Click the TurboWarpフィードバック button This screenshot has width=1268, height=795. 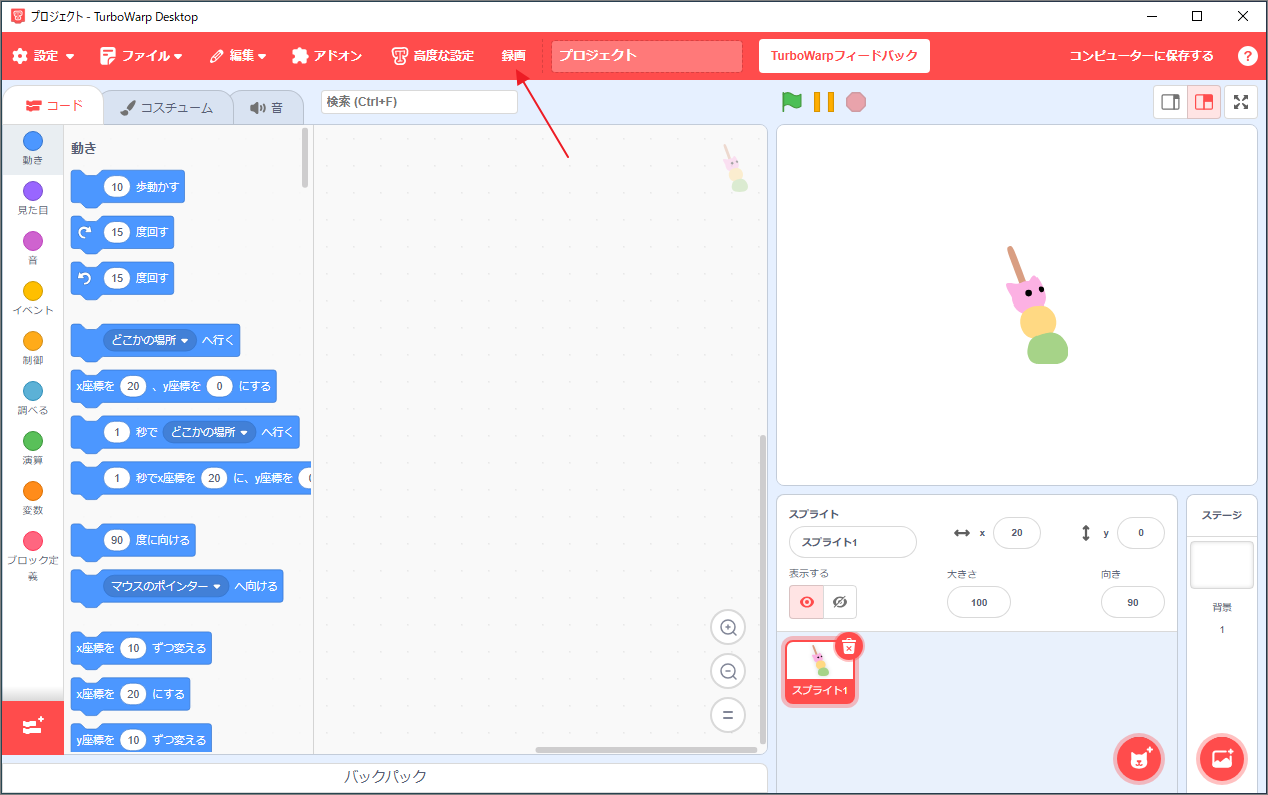pyautogui.click(x=844, y=55)
